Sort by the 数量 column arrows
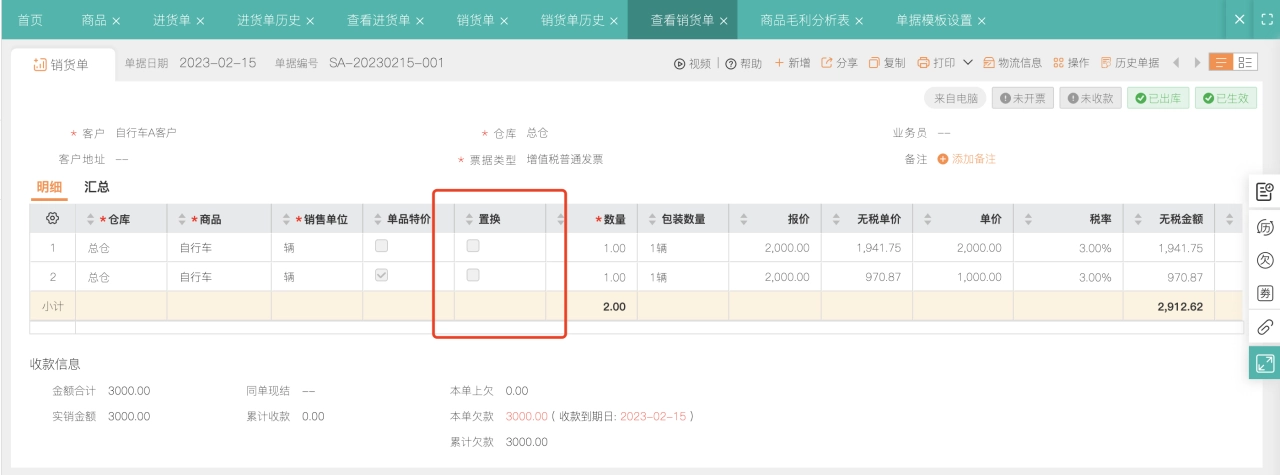Viewport: 1280px width, 475px height. click(561, 219)
